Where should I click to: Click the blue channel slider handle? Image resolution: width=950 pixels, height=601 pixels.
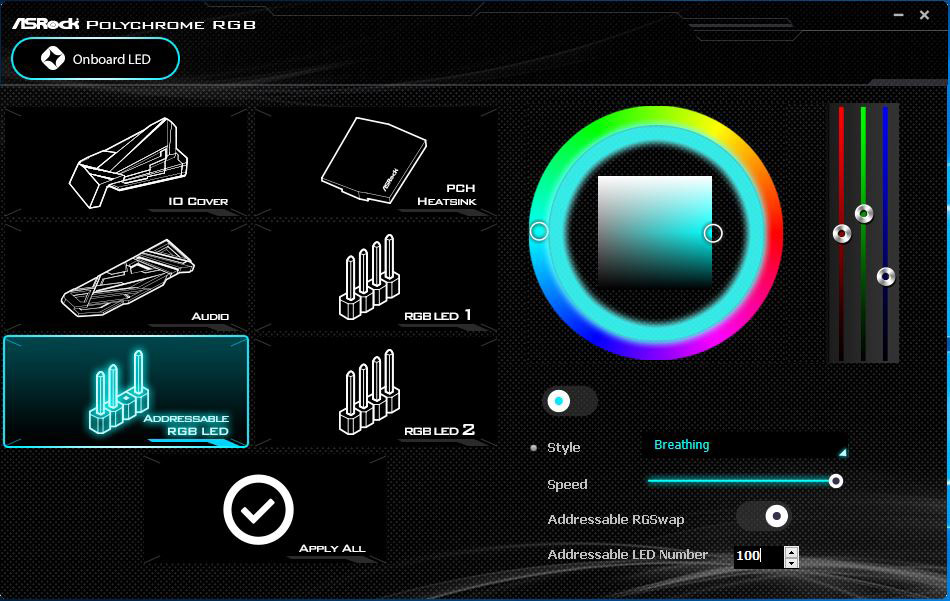(x=886, y=276)
